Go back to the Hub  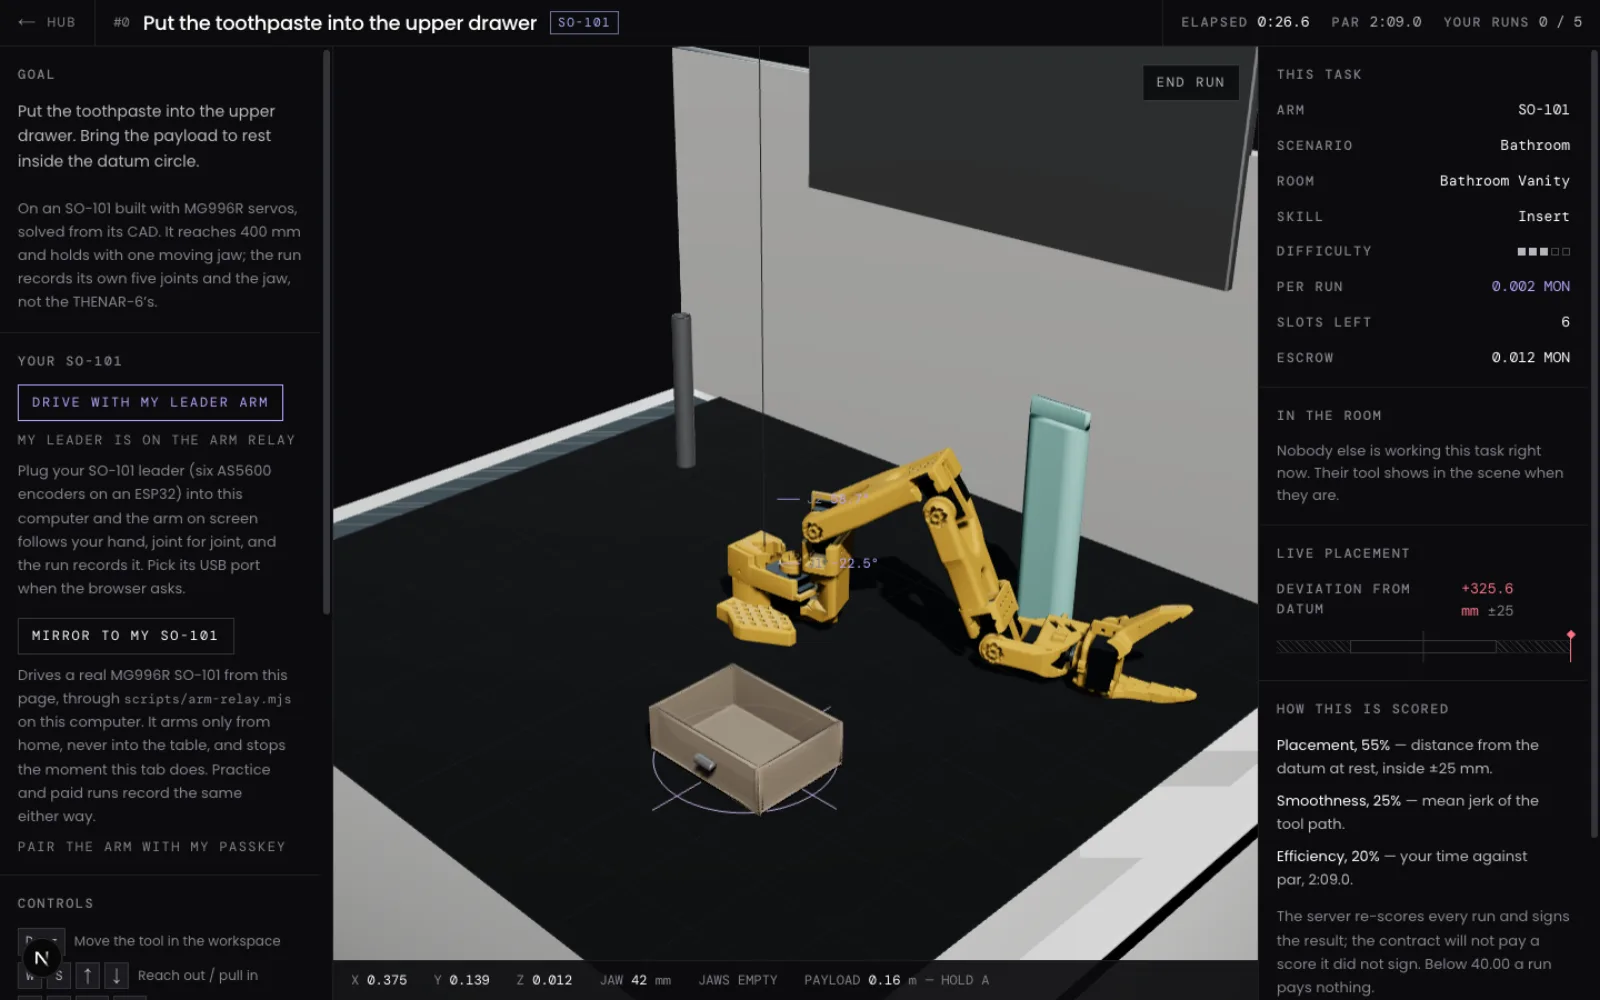pyautogui.click(x=47, y=22)
